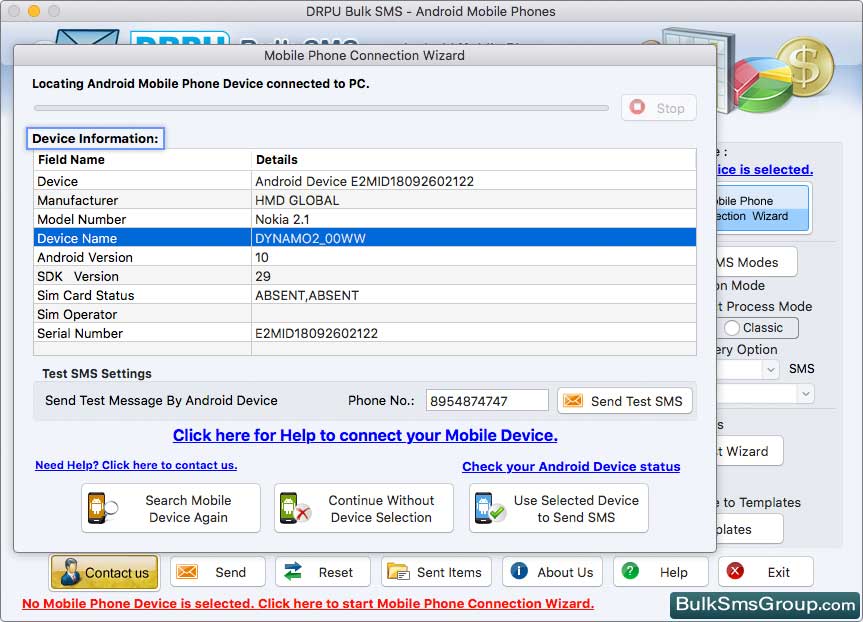This screenshot has height=622, width=863.
Task: Click the Phone No. input field
Action: click(x=487, y=401)
